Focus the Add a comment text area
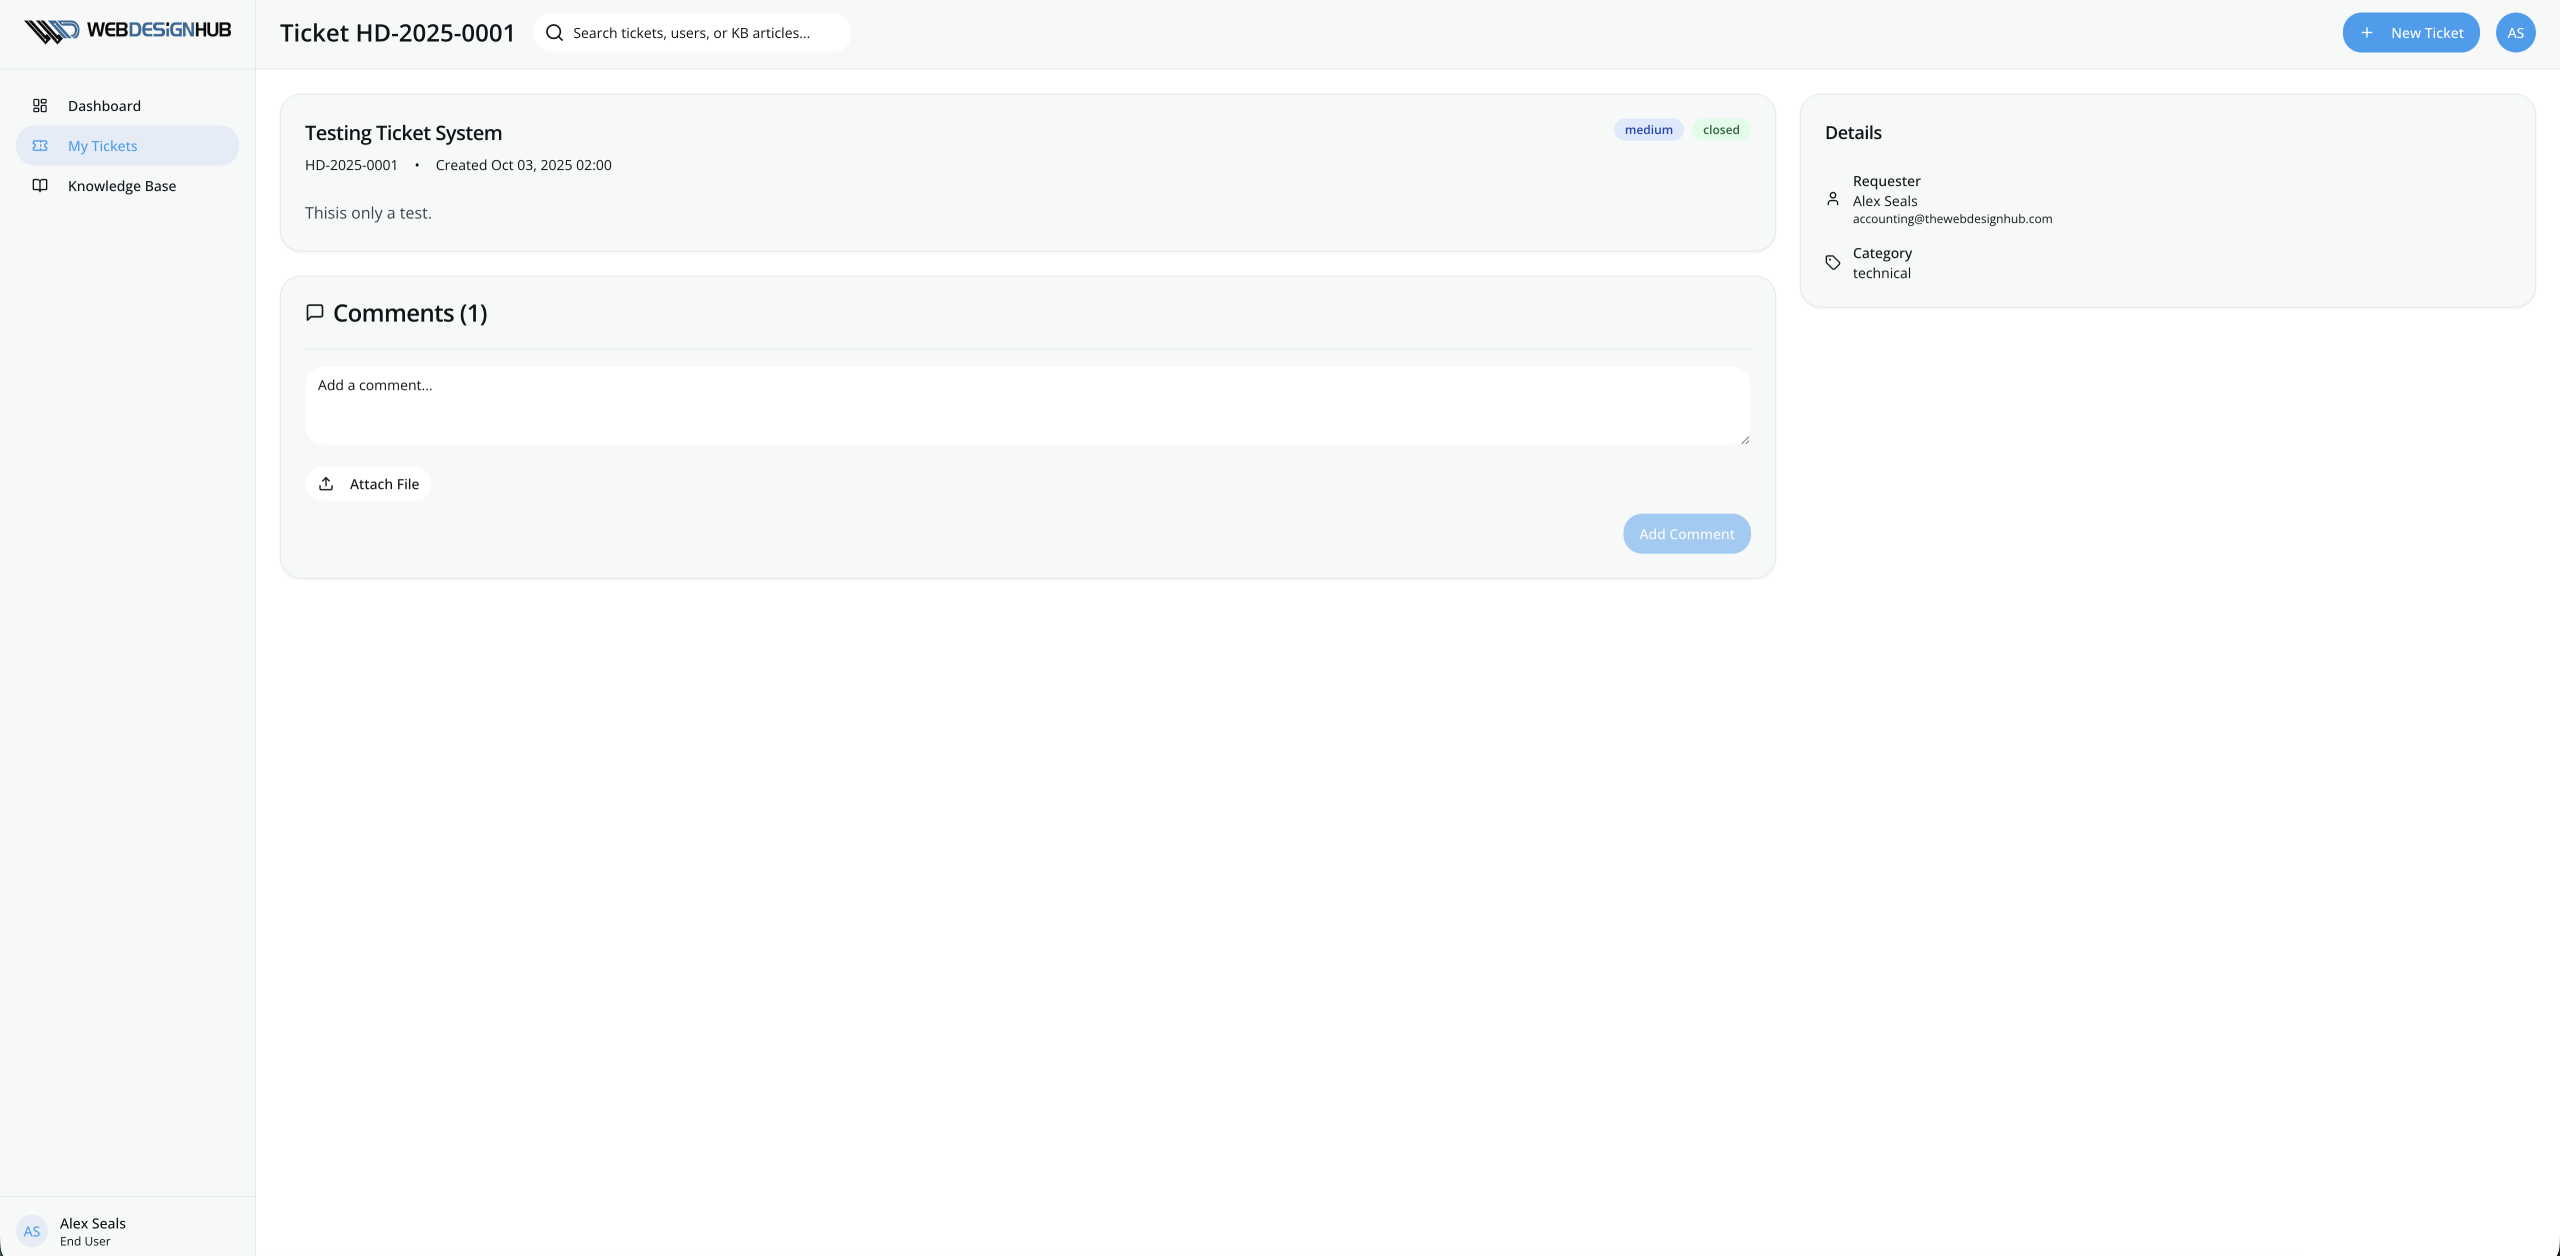 pos(1027,405)
